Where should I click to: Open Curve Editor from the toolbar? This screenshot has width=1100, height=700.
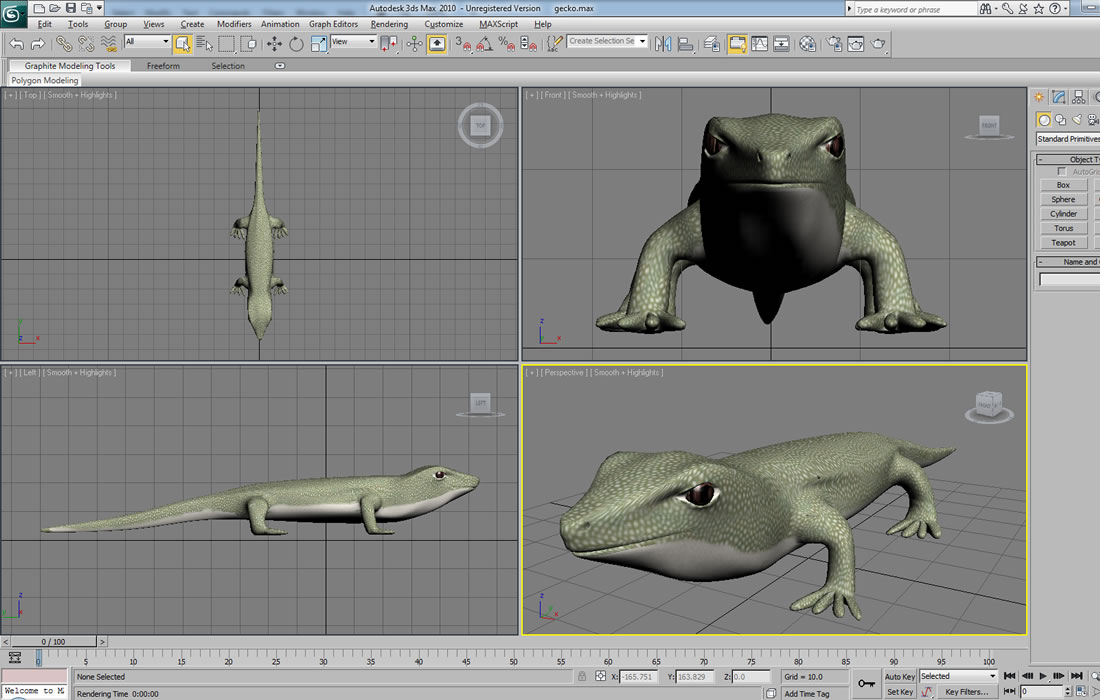pos(759,44)
